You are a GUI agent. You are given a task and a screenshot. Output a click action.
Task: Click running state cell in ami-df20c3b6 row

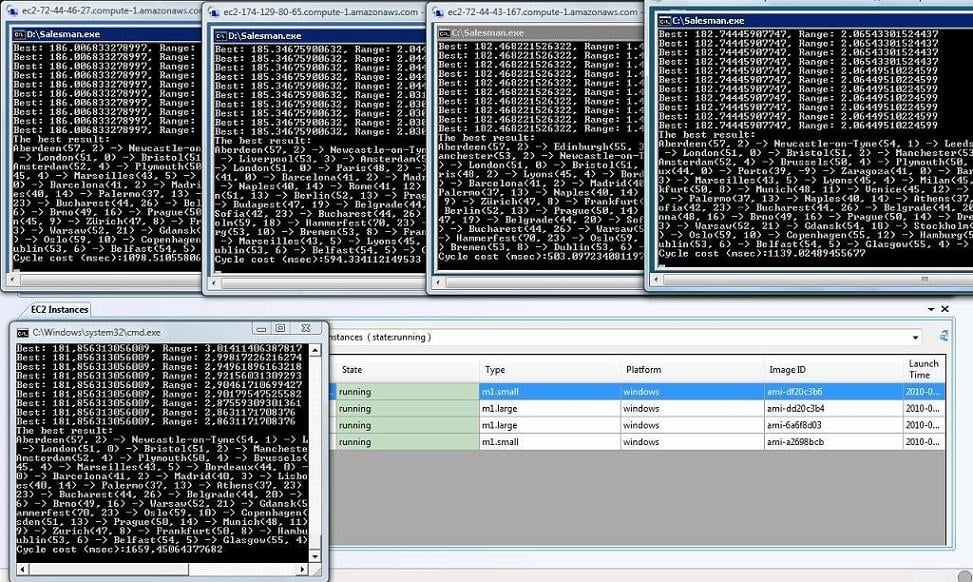tap(406, 392)
